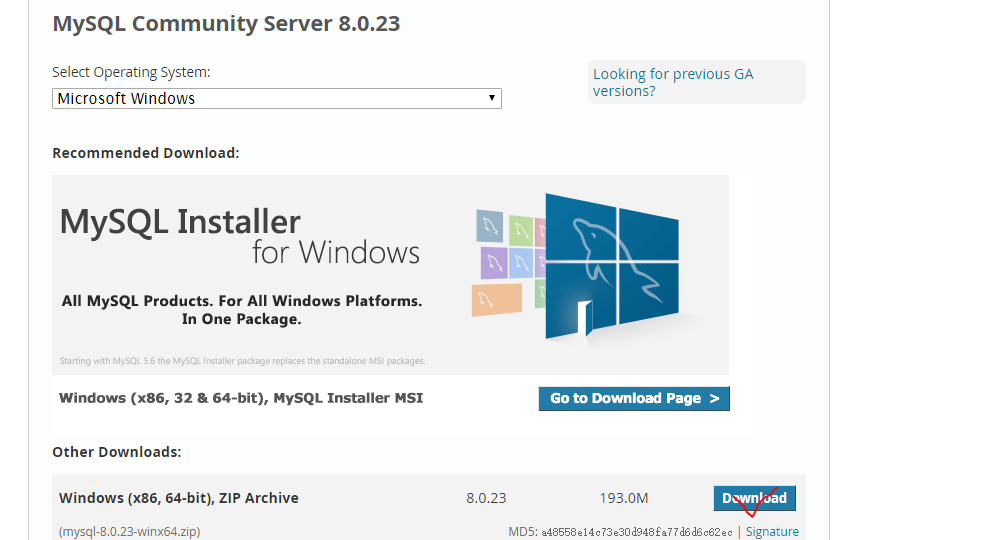Click the 'Recommended Download:' label

pyautogui.click(x=146, y=153)
